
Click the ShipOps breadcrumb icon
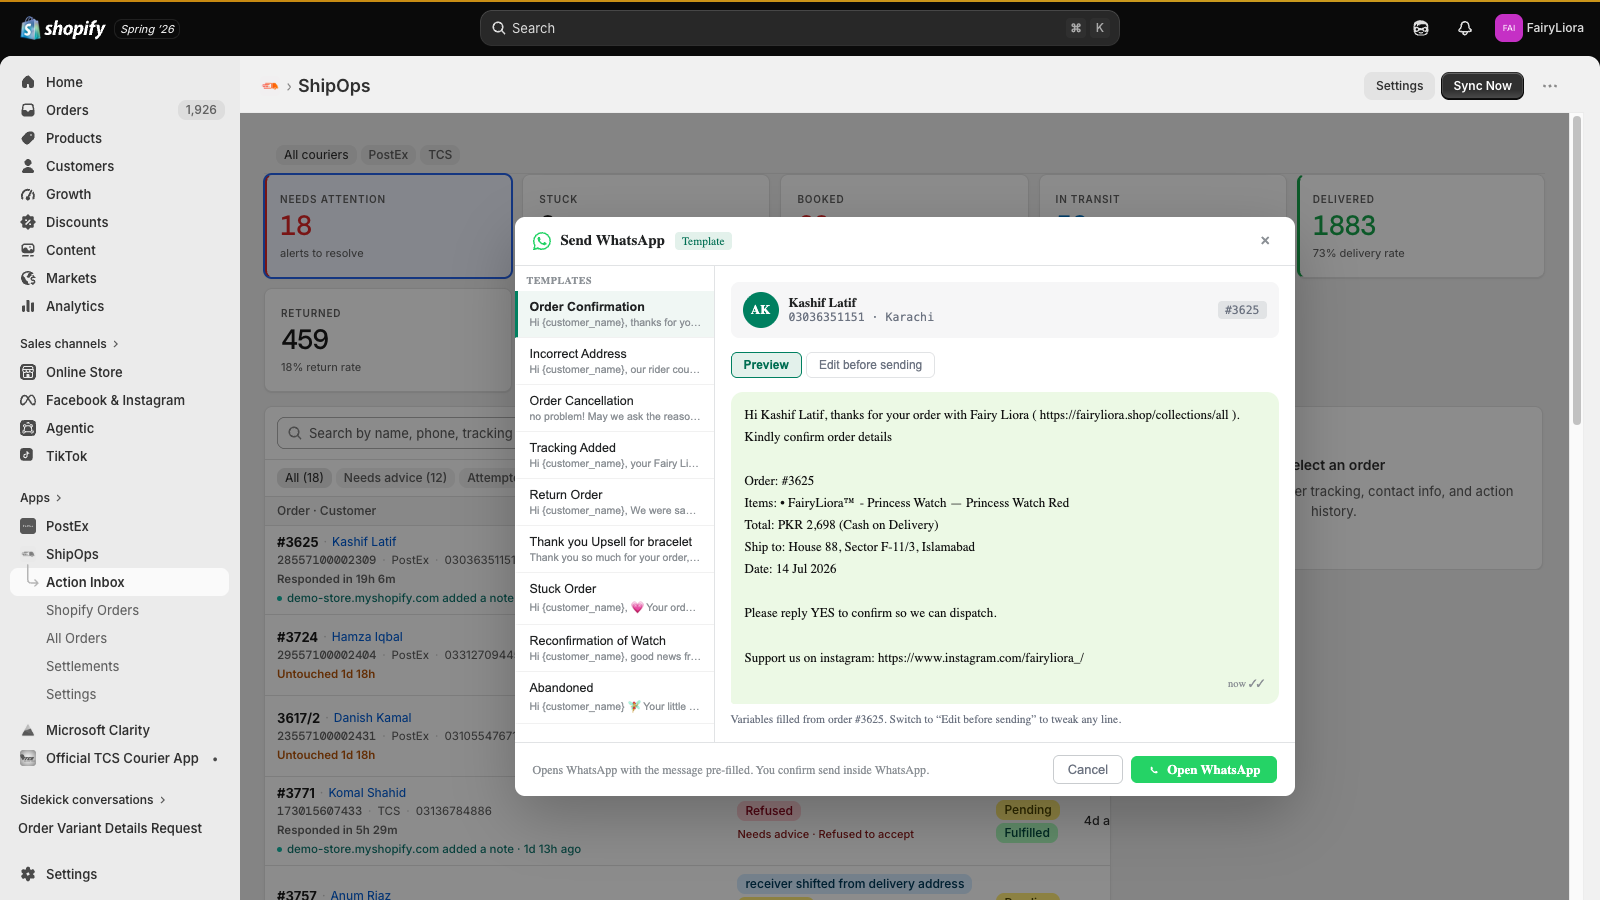[x=270, y=86]
